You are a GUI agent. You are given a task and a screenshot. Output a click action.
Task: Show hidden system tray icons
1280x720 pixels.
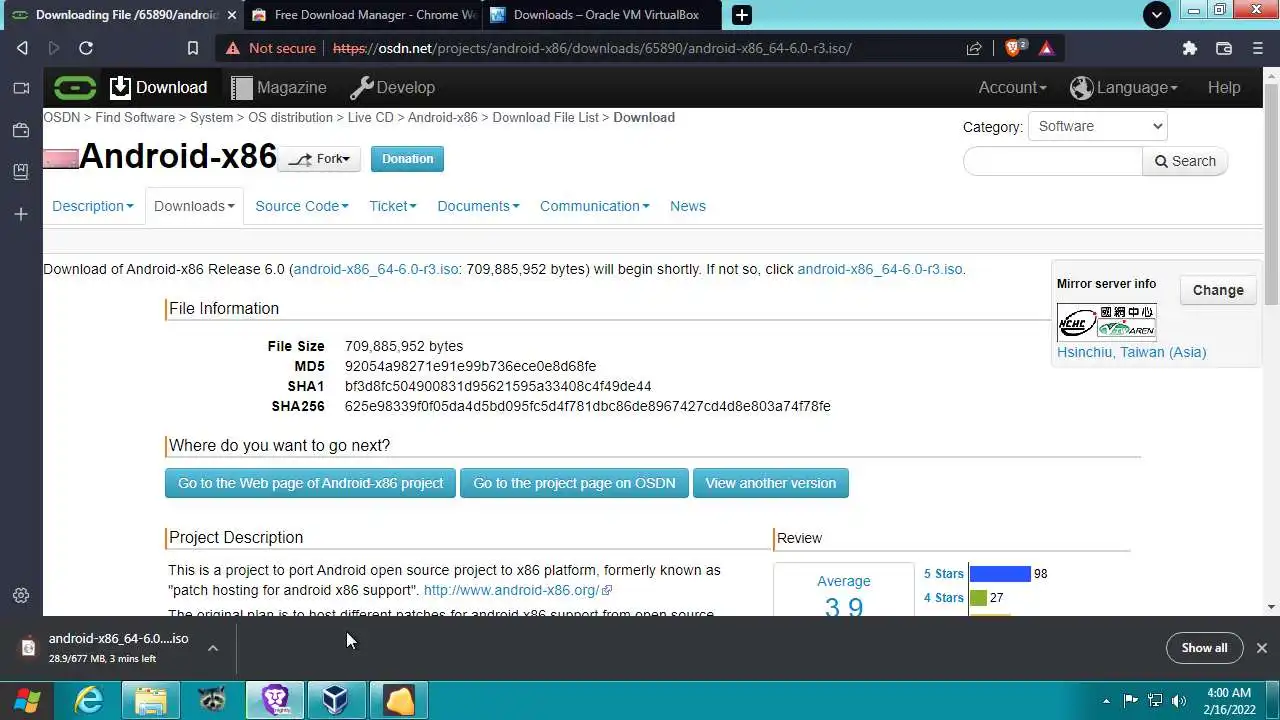click(x=1106, y=700)
